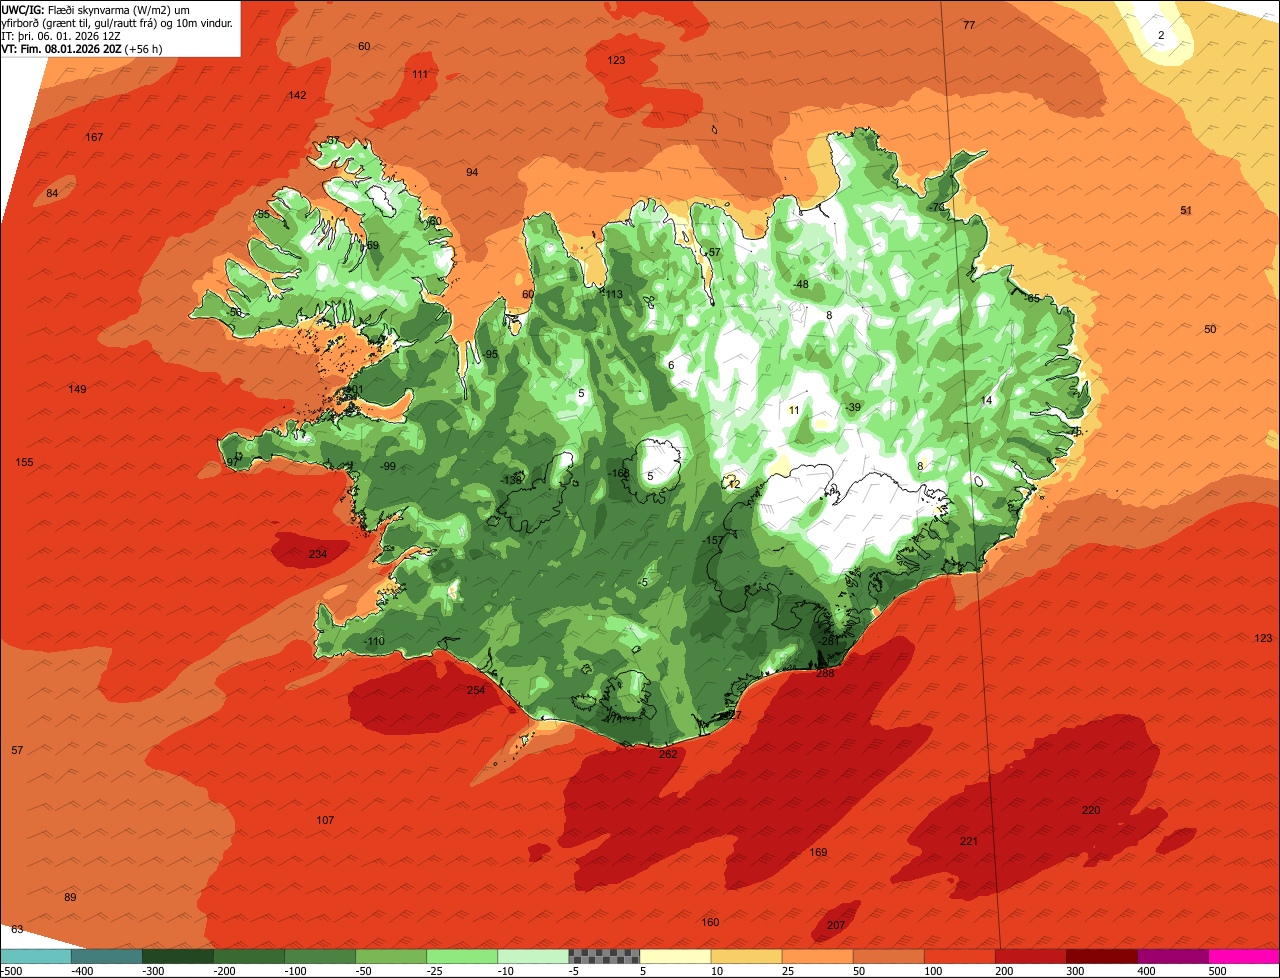The height and width of the screenshot is (978, 1280).
Task: Click the map value '-110' on the Reykjanes peninsula
Action: [x=374, y=642]
